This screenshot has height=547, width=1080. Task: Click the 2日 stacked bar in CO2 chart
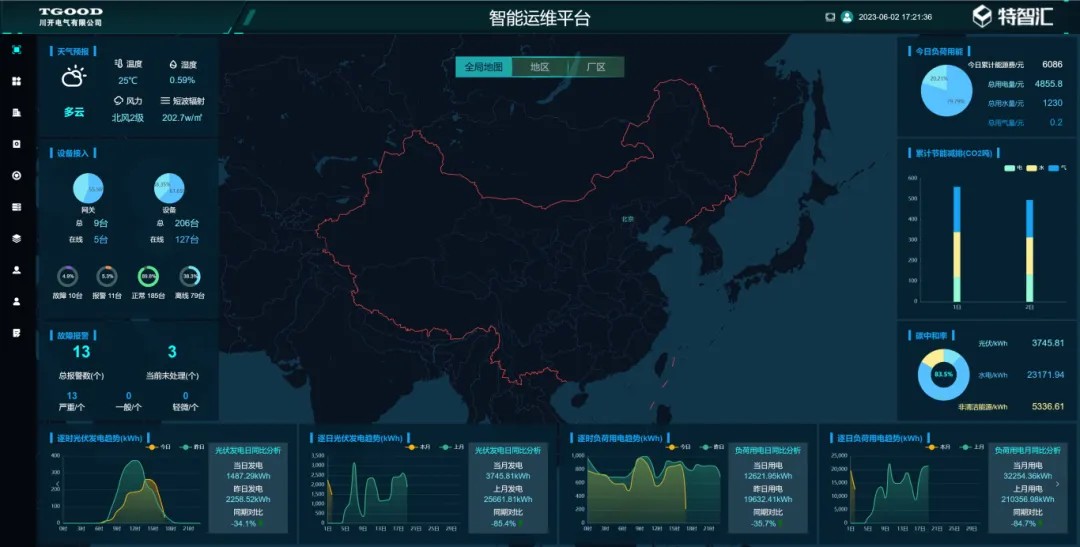pyautogui.click(x=1029, y=251)
